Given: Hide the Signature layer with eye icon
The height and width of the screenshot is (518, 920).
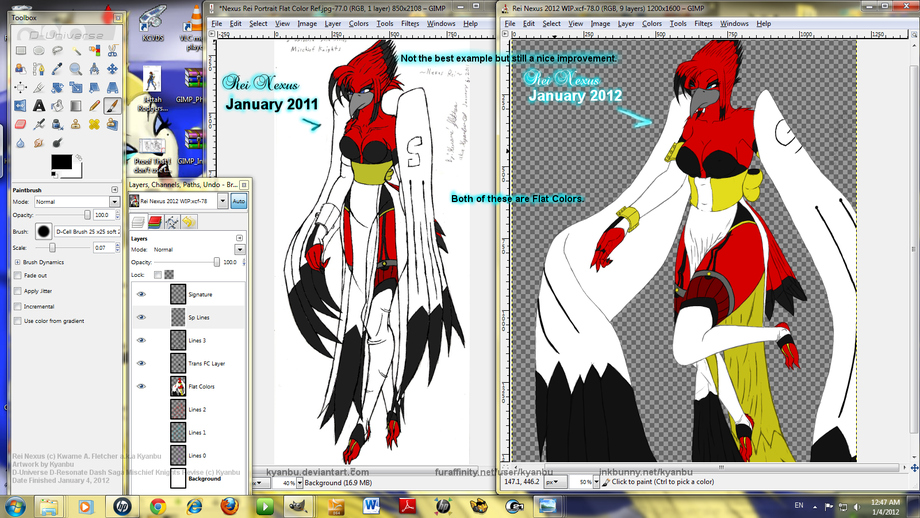Looking at the screenshot, I should click(141, 294).
